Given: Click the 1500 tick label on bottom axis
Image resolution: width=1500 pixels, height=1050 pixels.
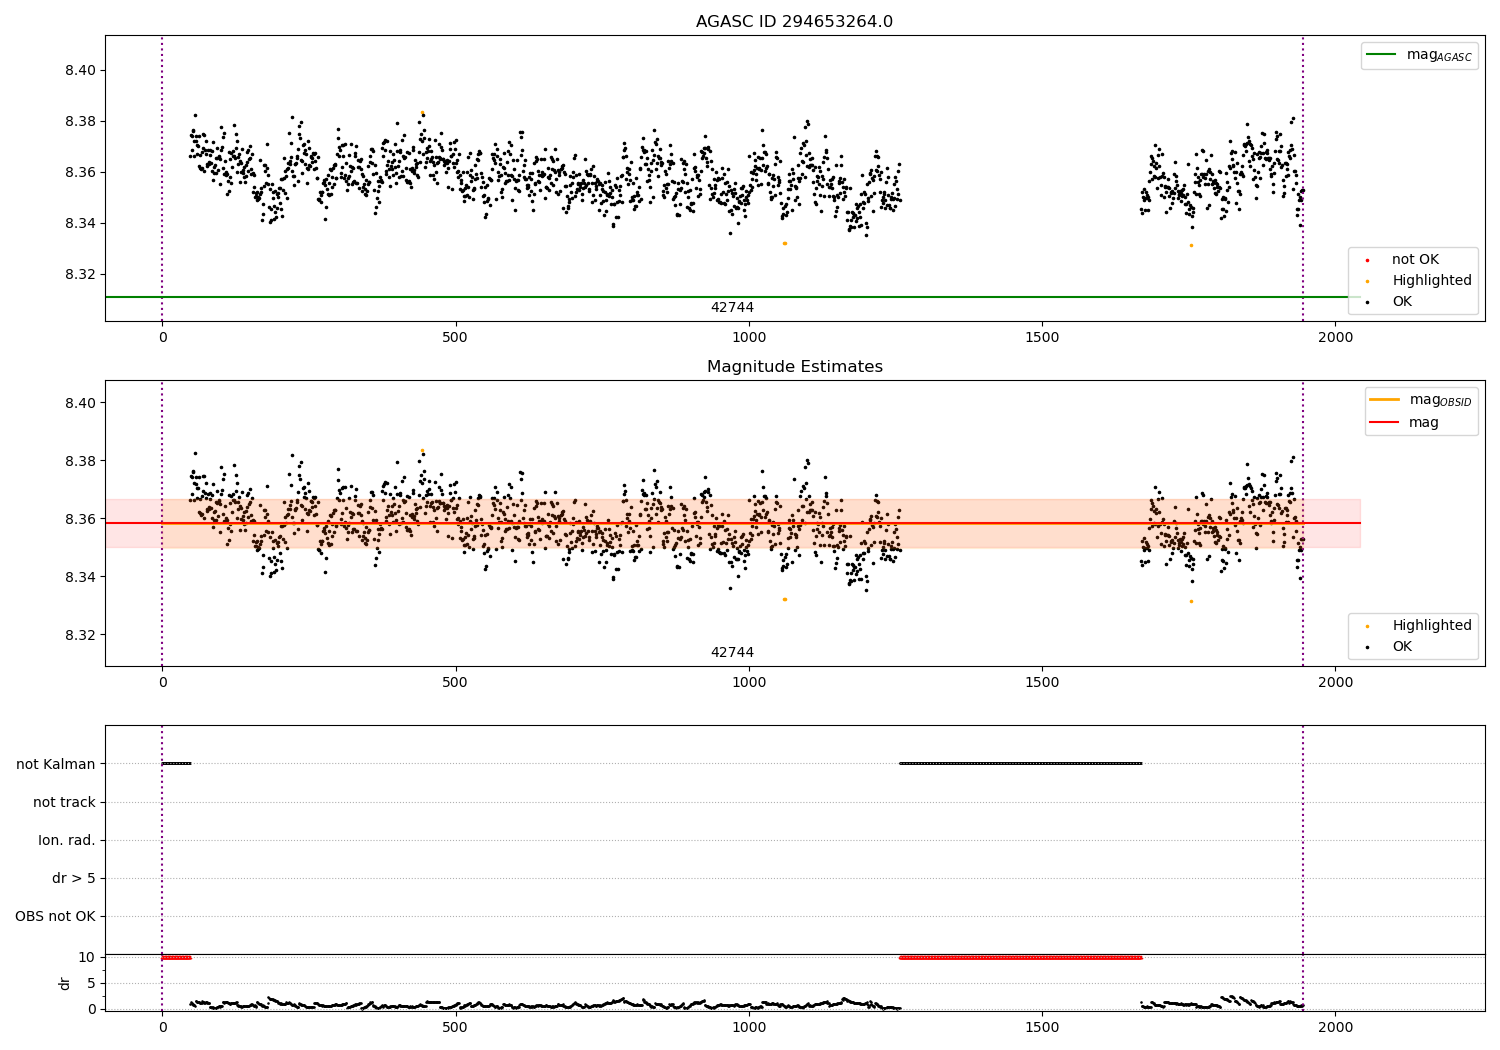Looking at the screenshot, I should click(1042, 1027).
